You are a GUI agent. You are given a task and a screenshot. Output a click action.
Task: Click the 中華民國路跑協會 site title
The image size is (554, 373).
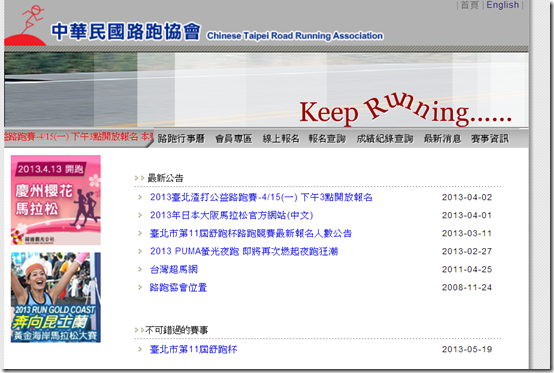point(125,31)
